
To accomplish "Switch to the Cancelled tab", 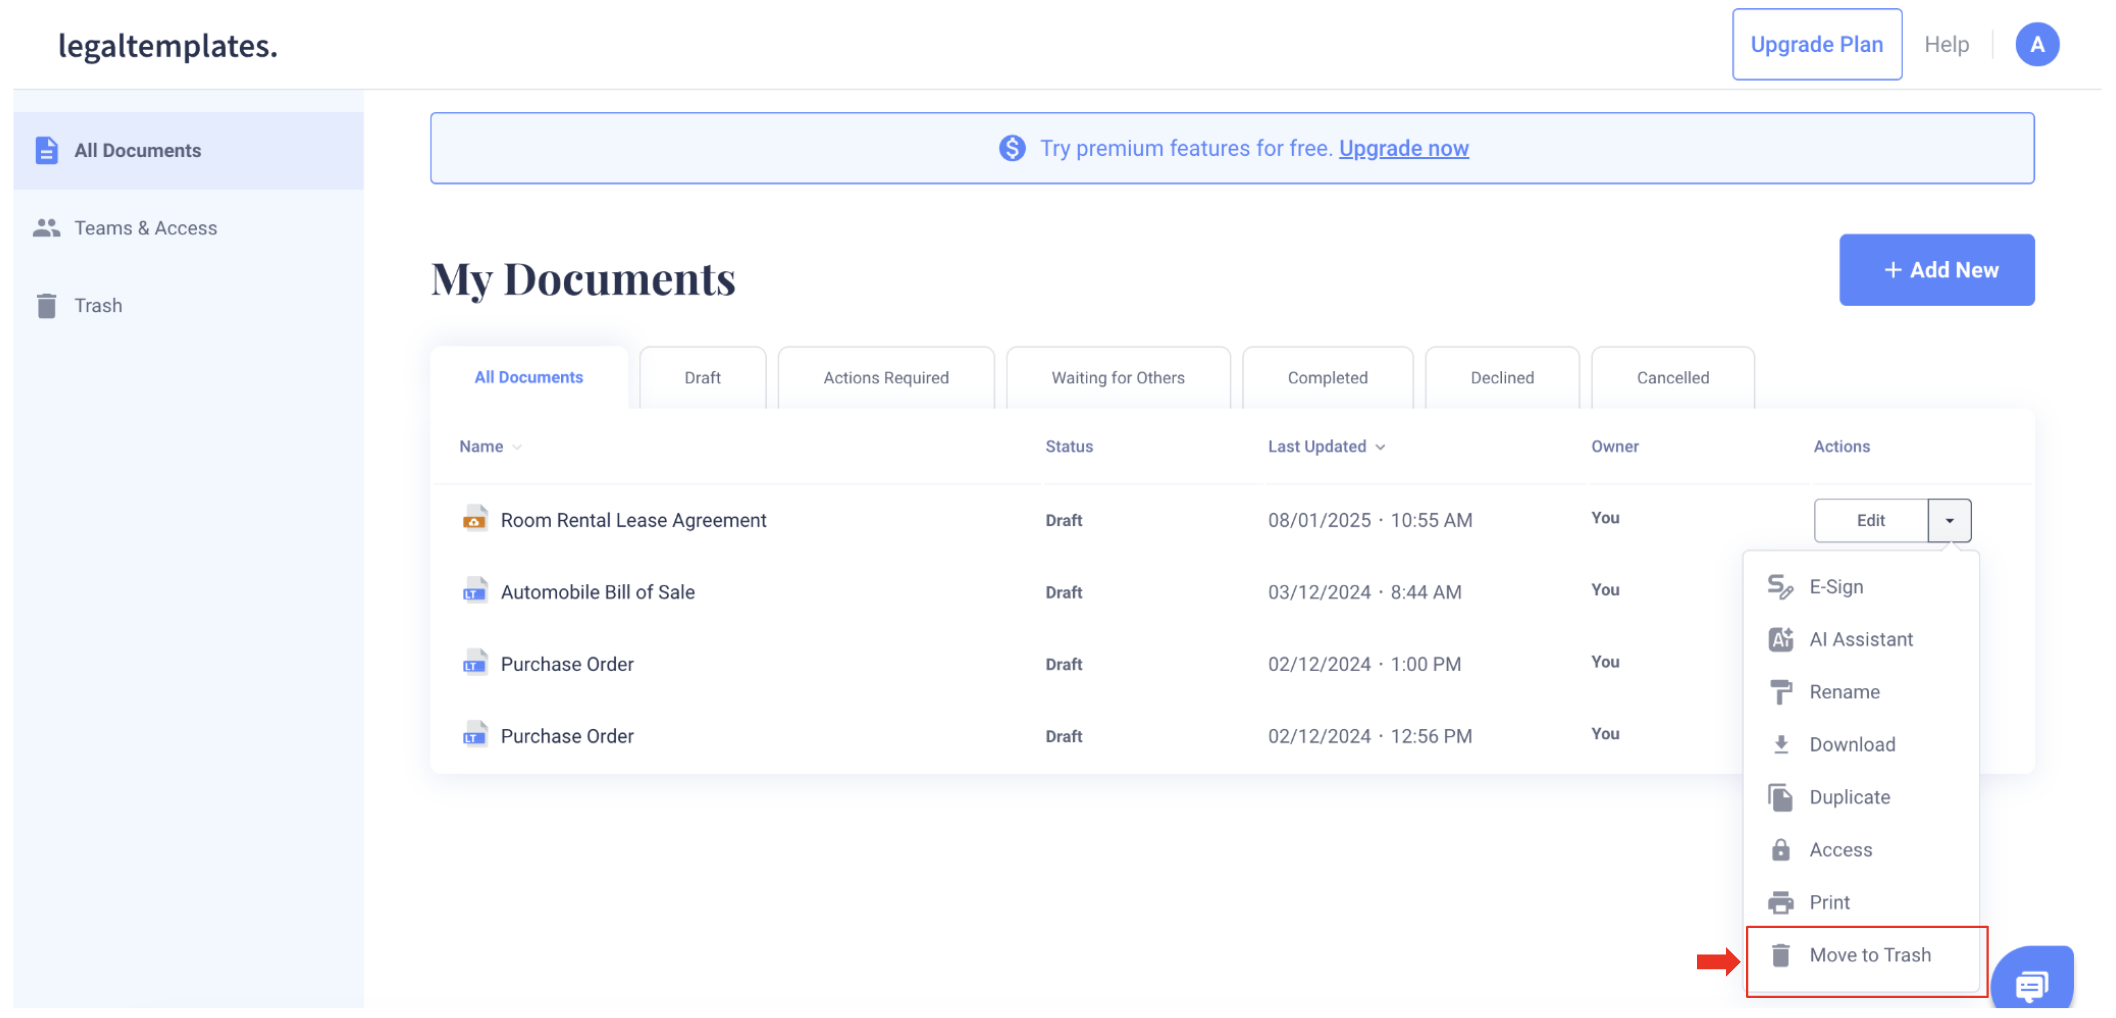I will pos(1673,377).
